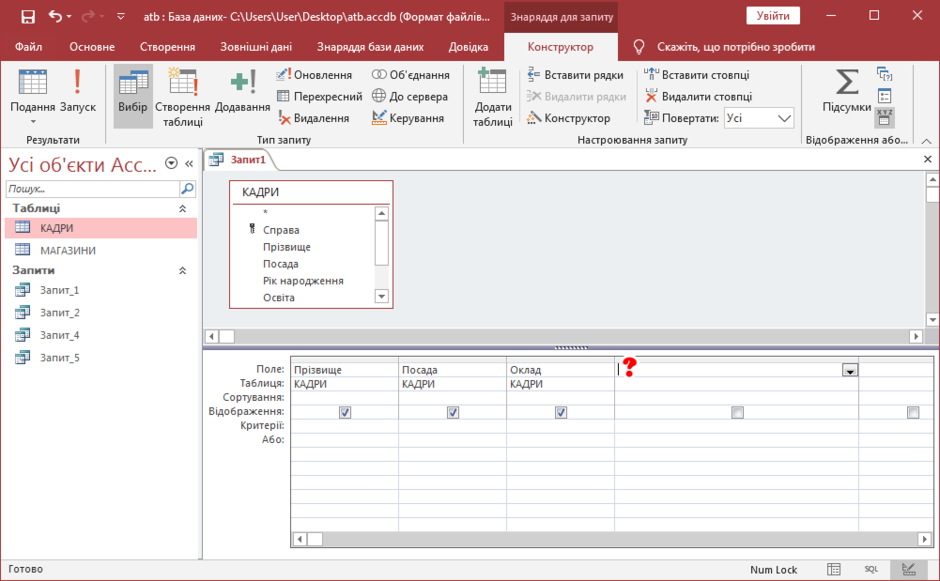Open the Зовнішні дані tab

[x=256, y=47]
